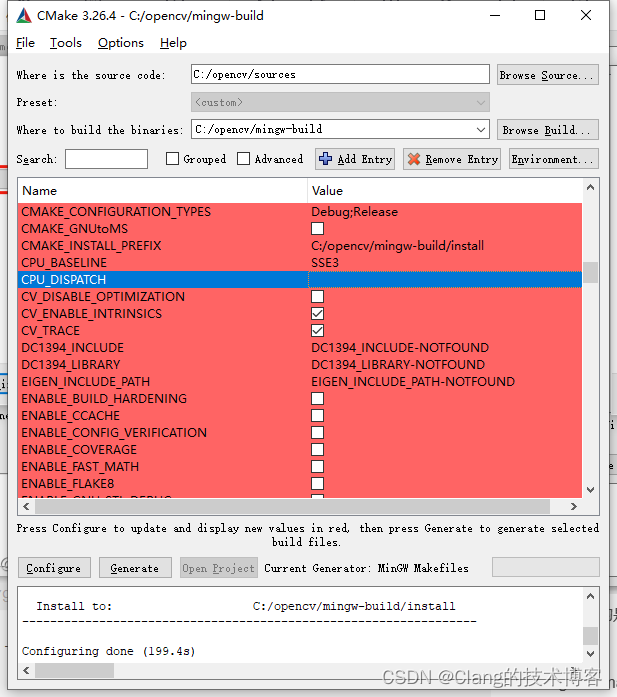This screenshot has width=617, height=697.
Task: Open the Preset custom dropdown
Action: click(341, 102)
